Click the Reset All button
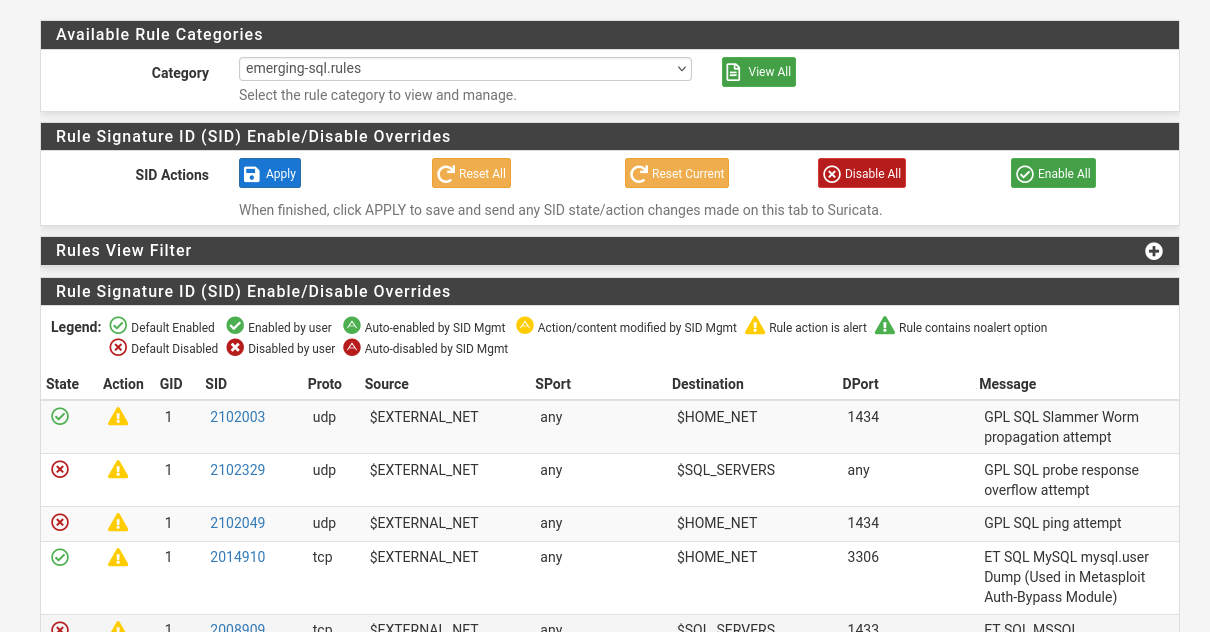This screenshot has width=1210, height=632. (471, 174)
